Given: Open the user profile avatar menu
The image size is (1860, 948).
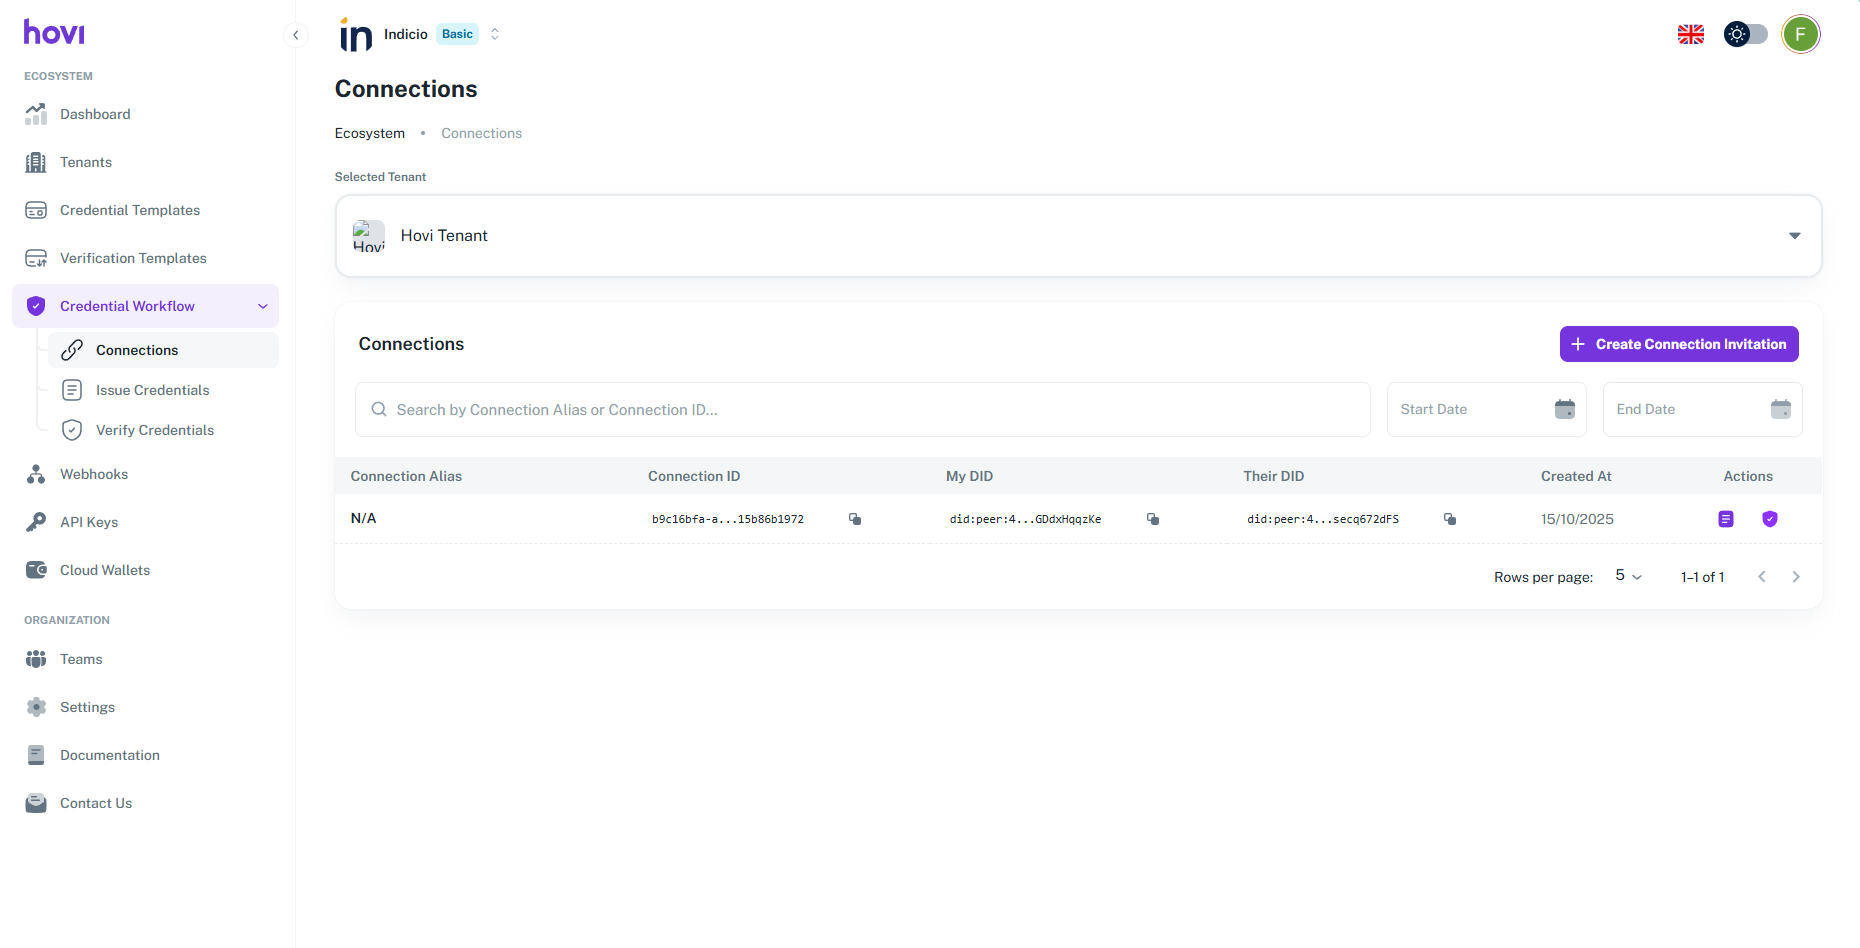Looking at the screenshot, I should (1800, 34).
